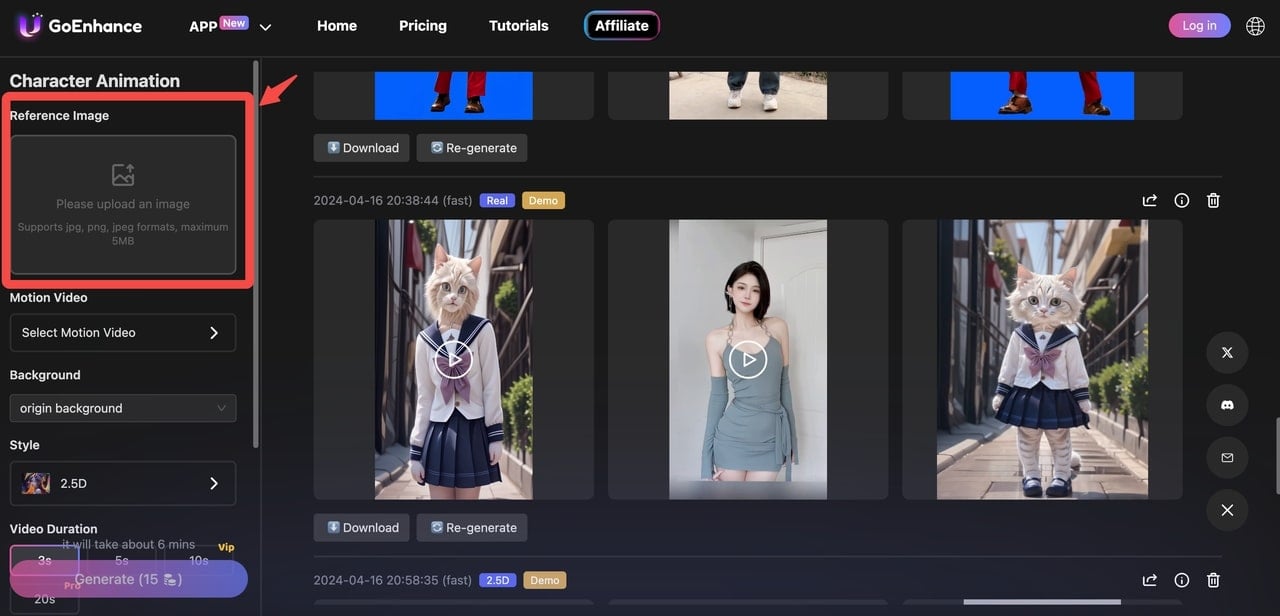Expand the origin background dropdown
Screen dimensions: 1280x616
[123, 408]
